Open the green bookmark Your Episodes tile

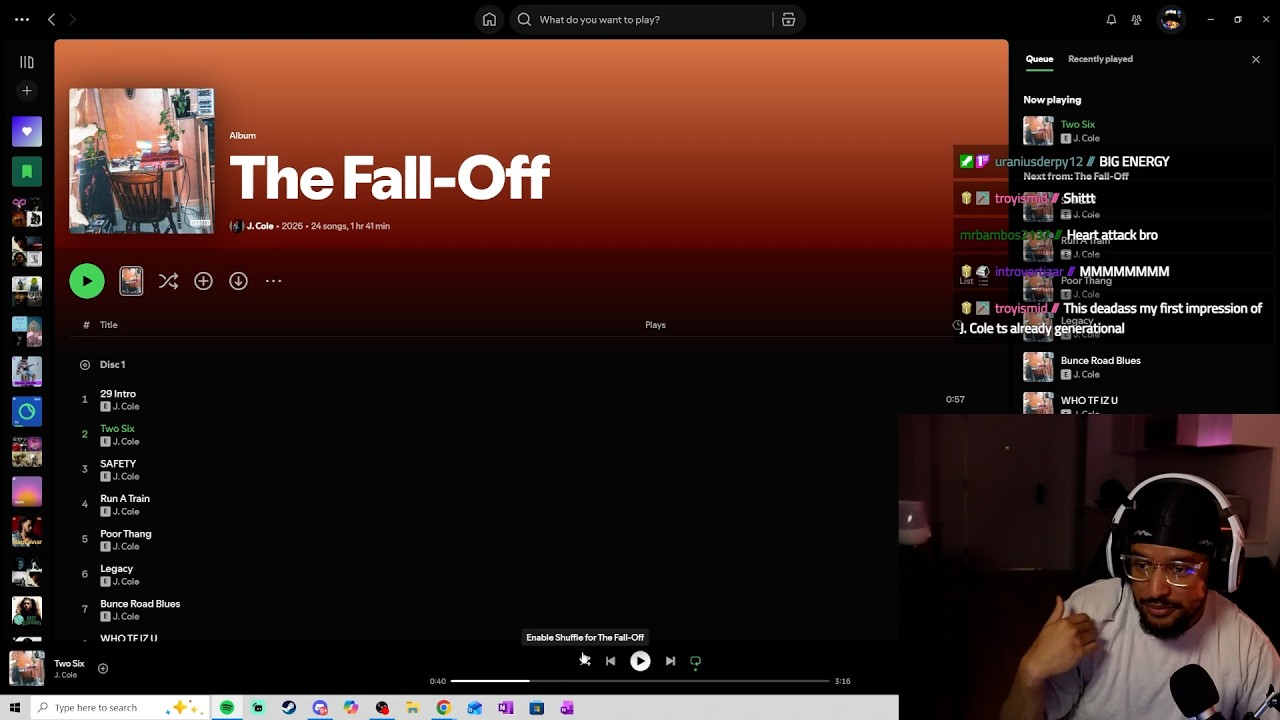(27, 171)
